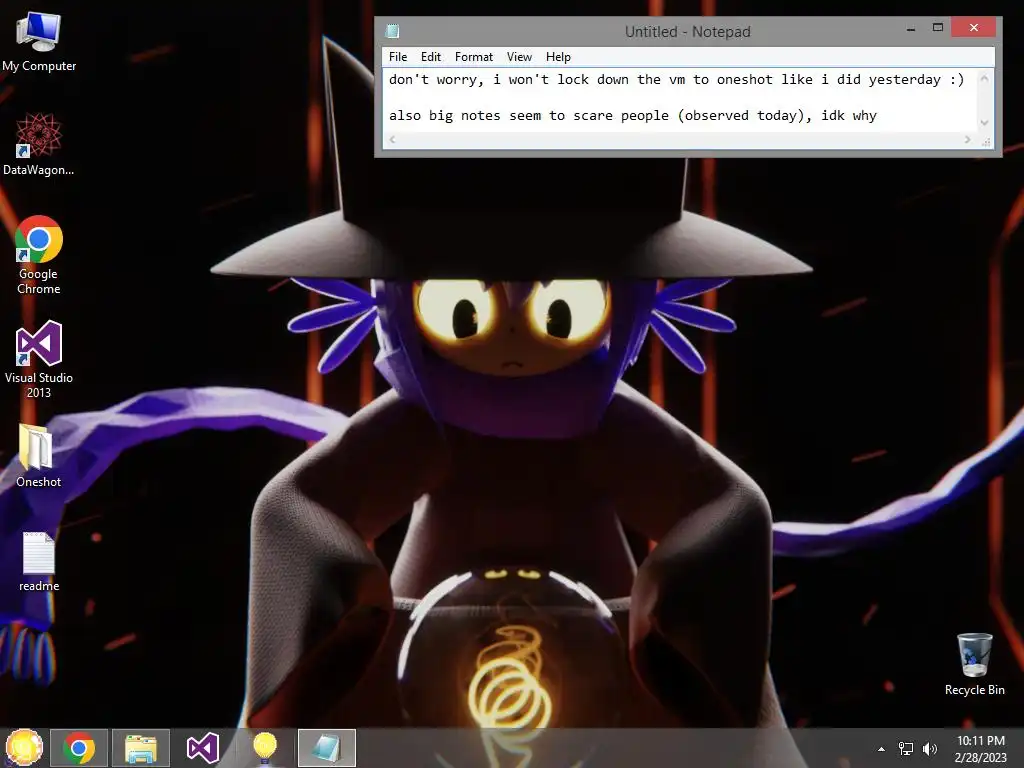Image resolution: width=1024 pixels, height=768 pixels.
Task: Open the volume speaker tray icon
Action: 929,749
